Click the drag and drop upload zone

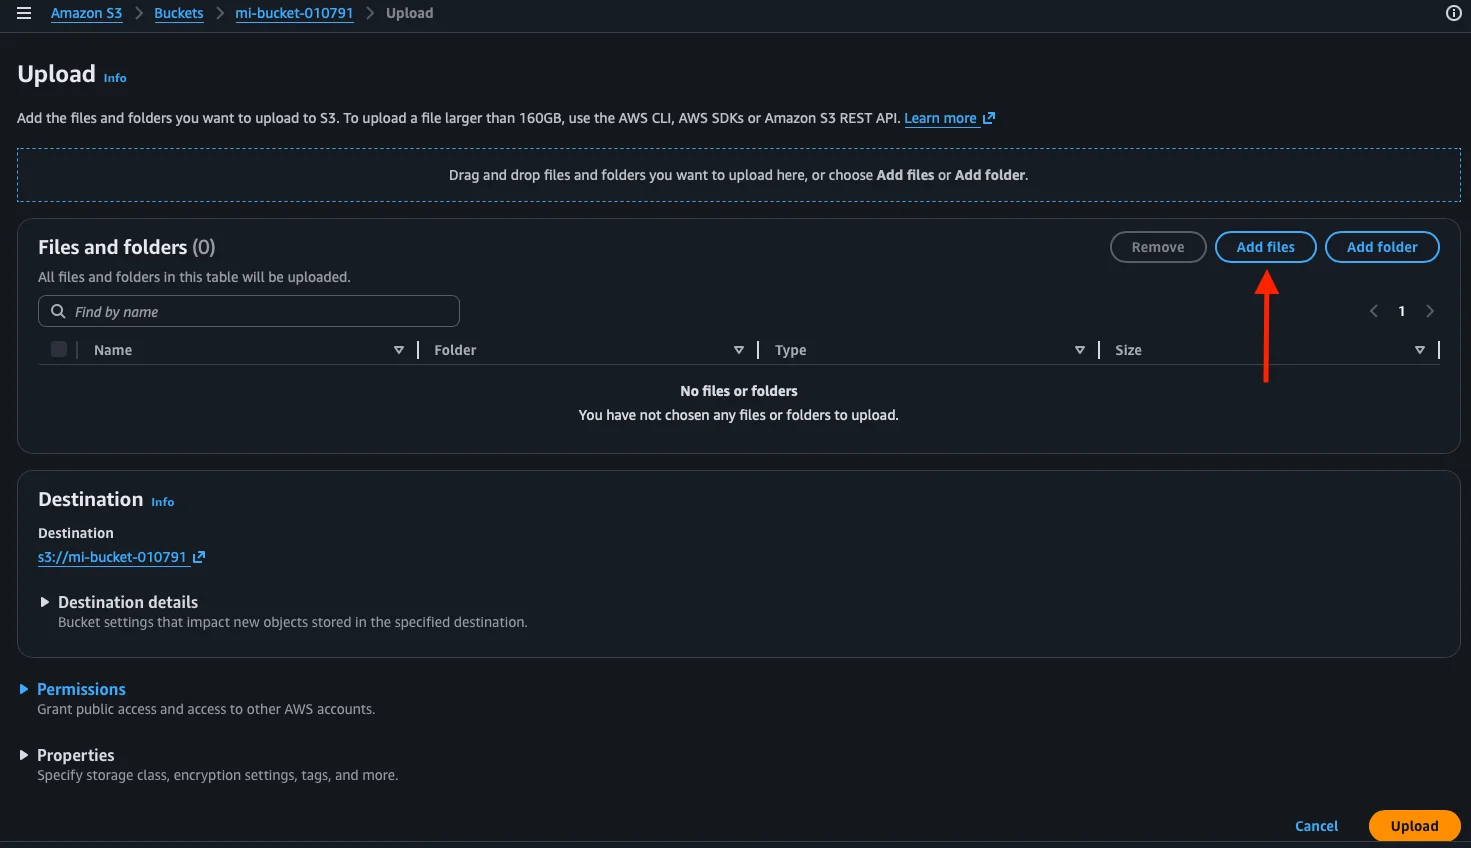click(739, 175)
